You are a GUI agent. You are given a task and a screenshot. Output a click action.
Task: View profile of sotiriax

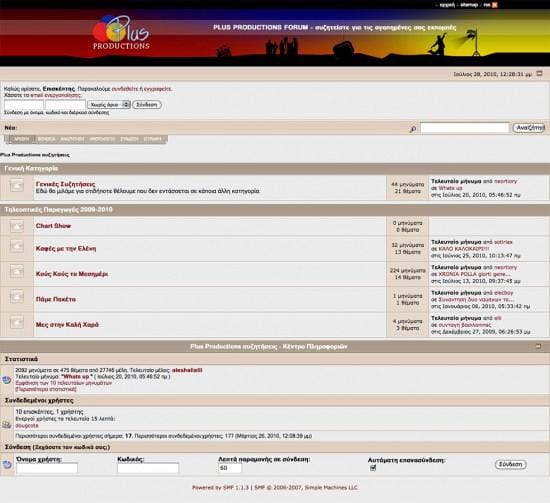503,242
